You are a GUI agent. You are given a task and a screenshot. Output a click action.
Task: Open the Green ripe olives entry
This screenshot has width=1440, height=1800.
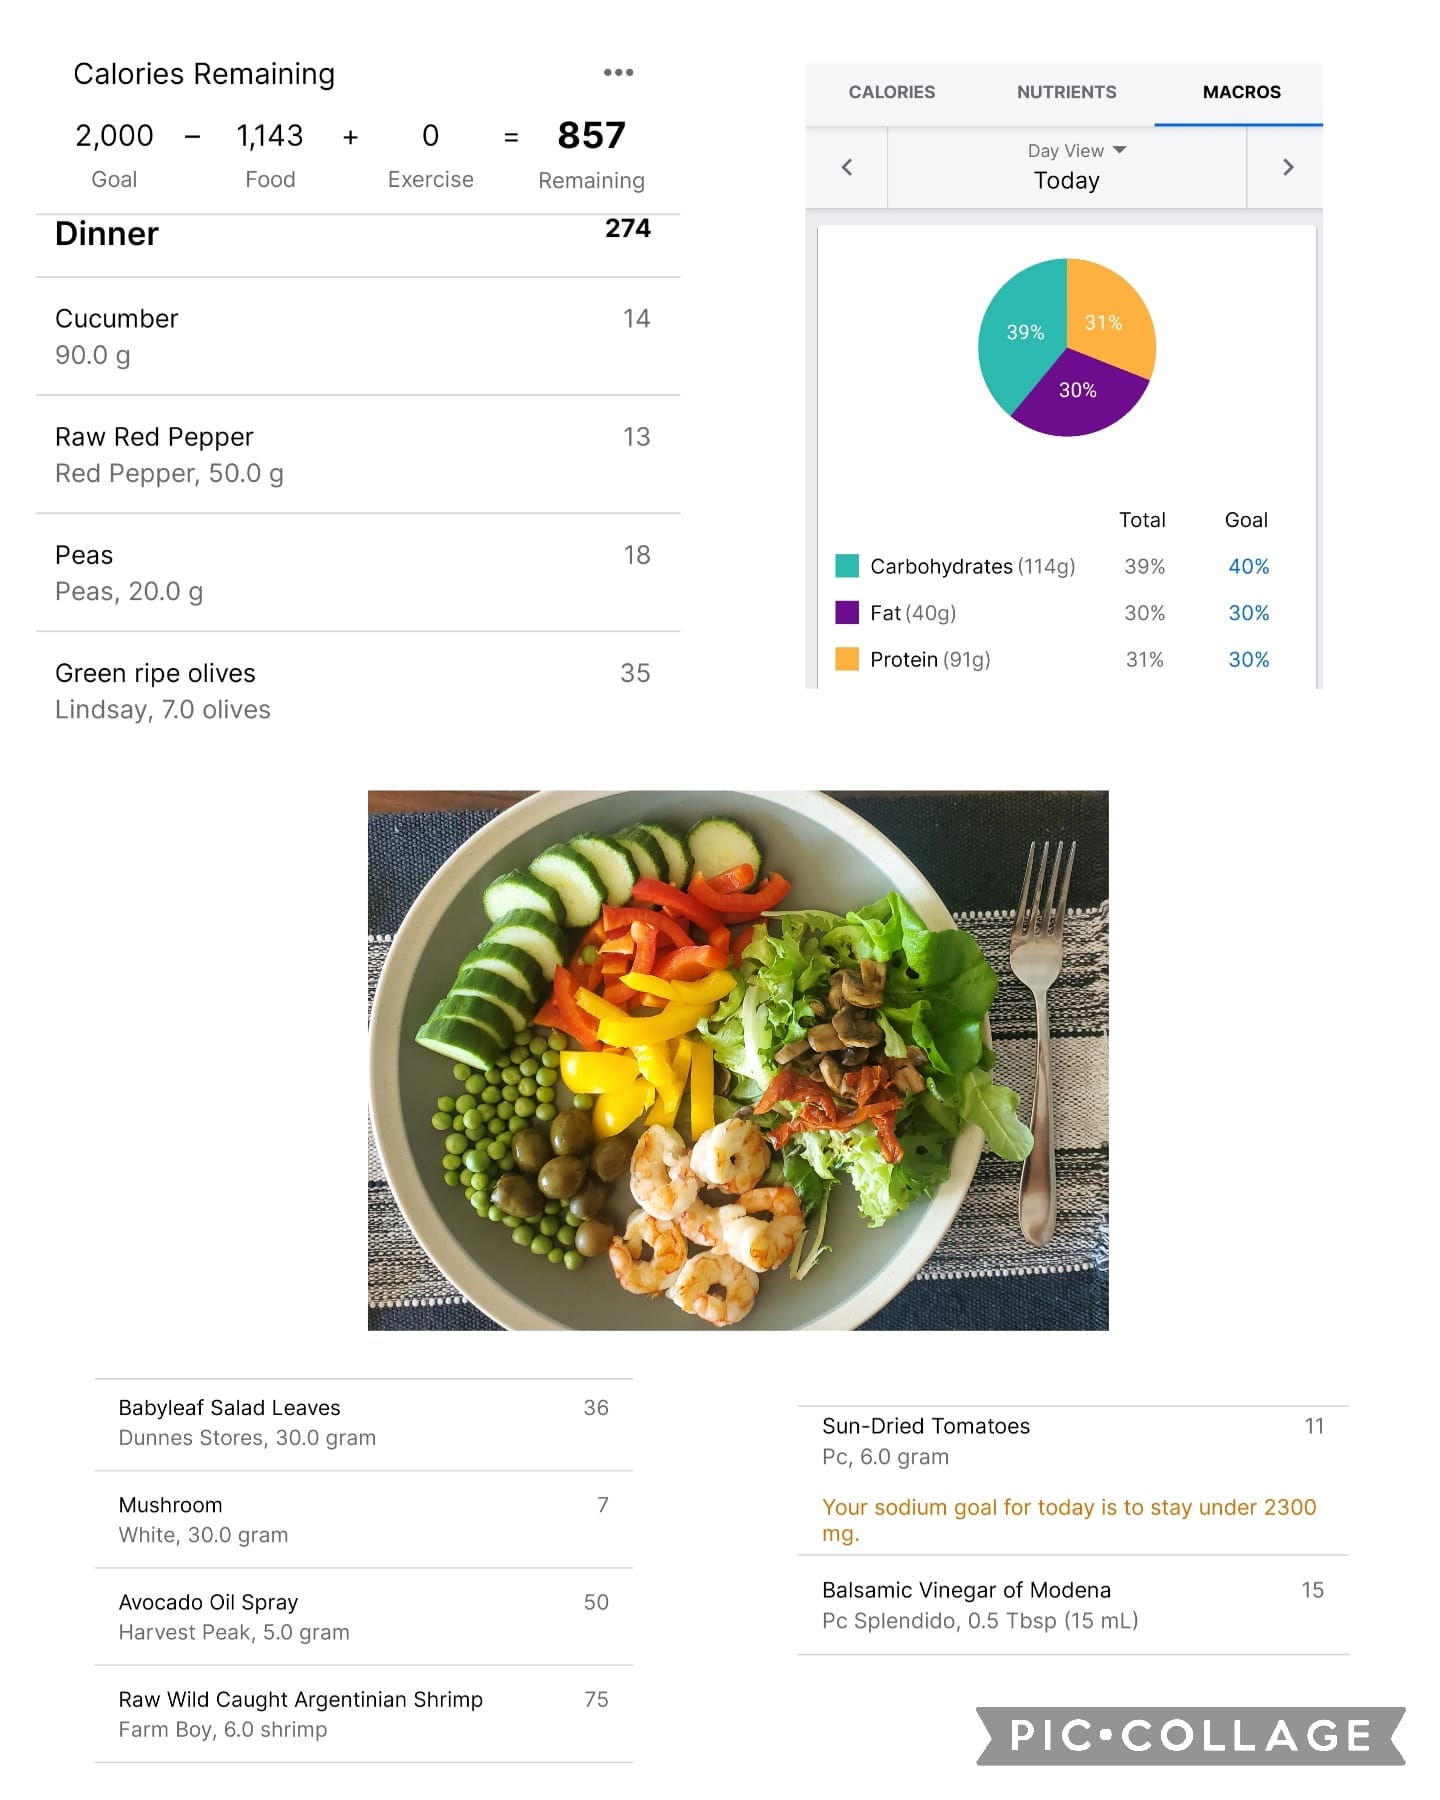tap(358, 690)
